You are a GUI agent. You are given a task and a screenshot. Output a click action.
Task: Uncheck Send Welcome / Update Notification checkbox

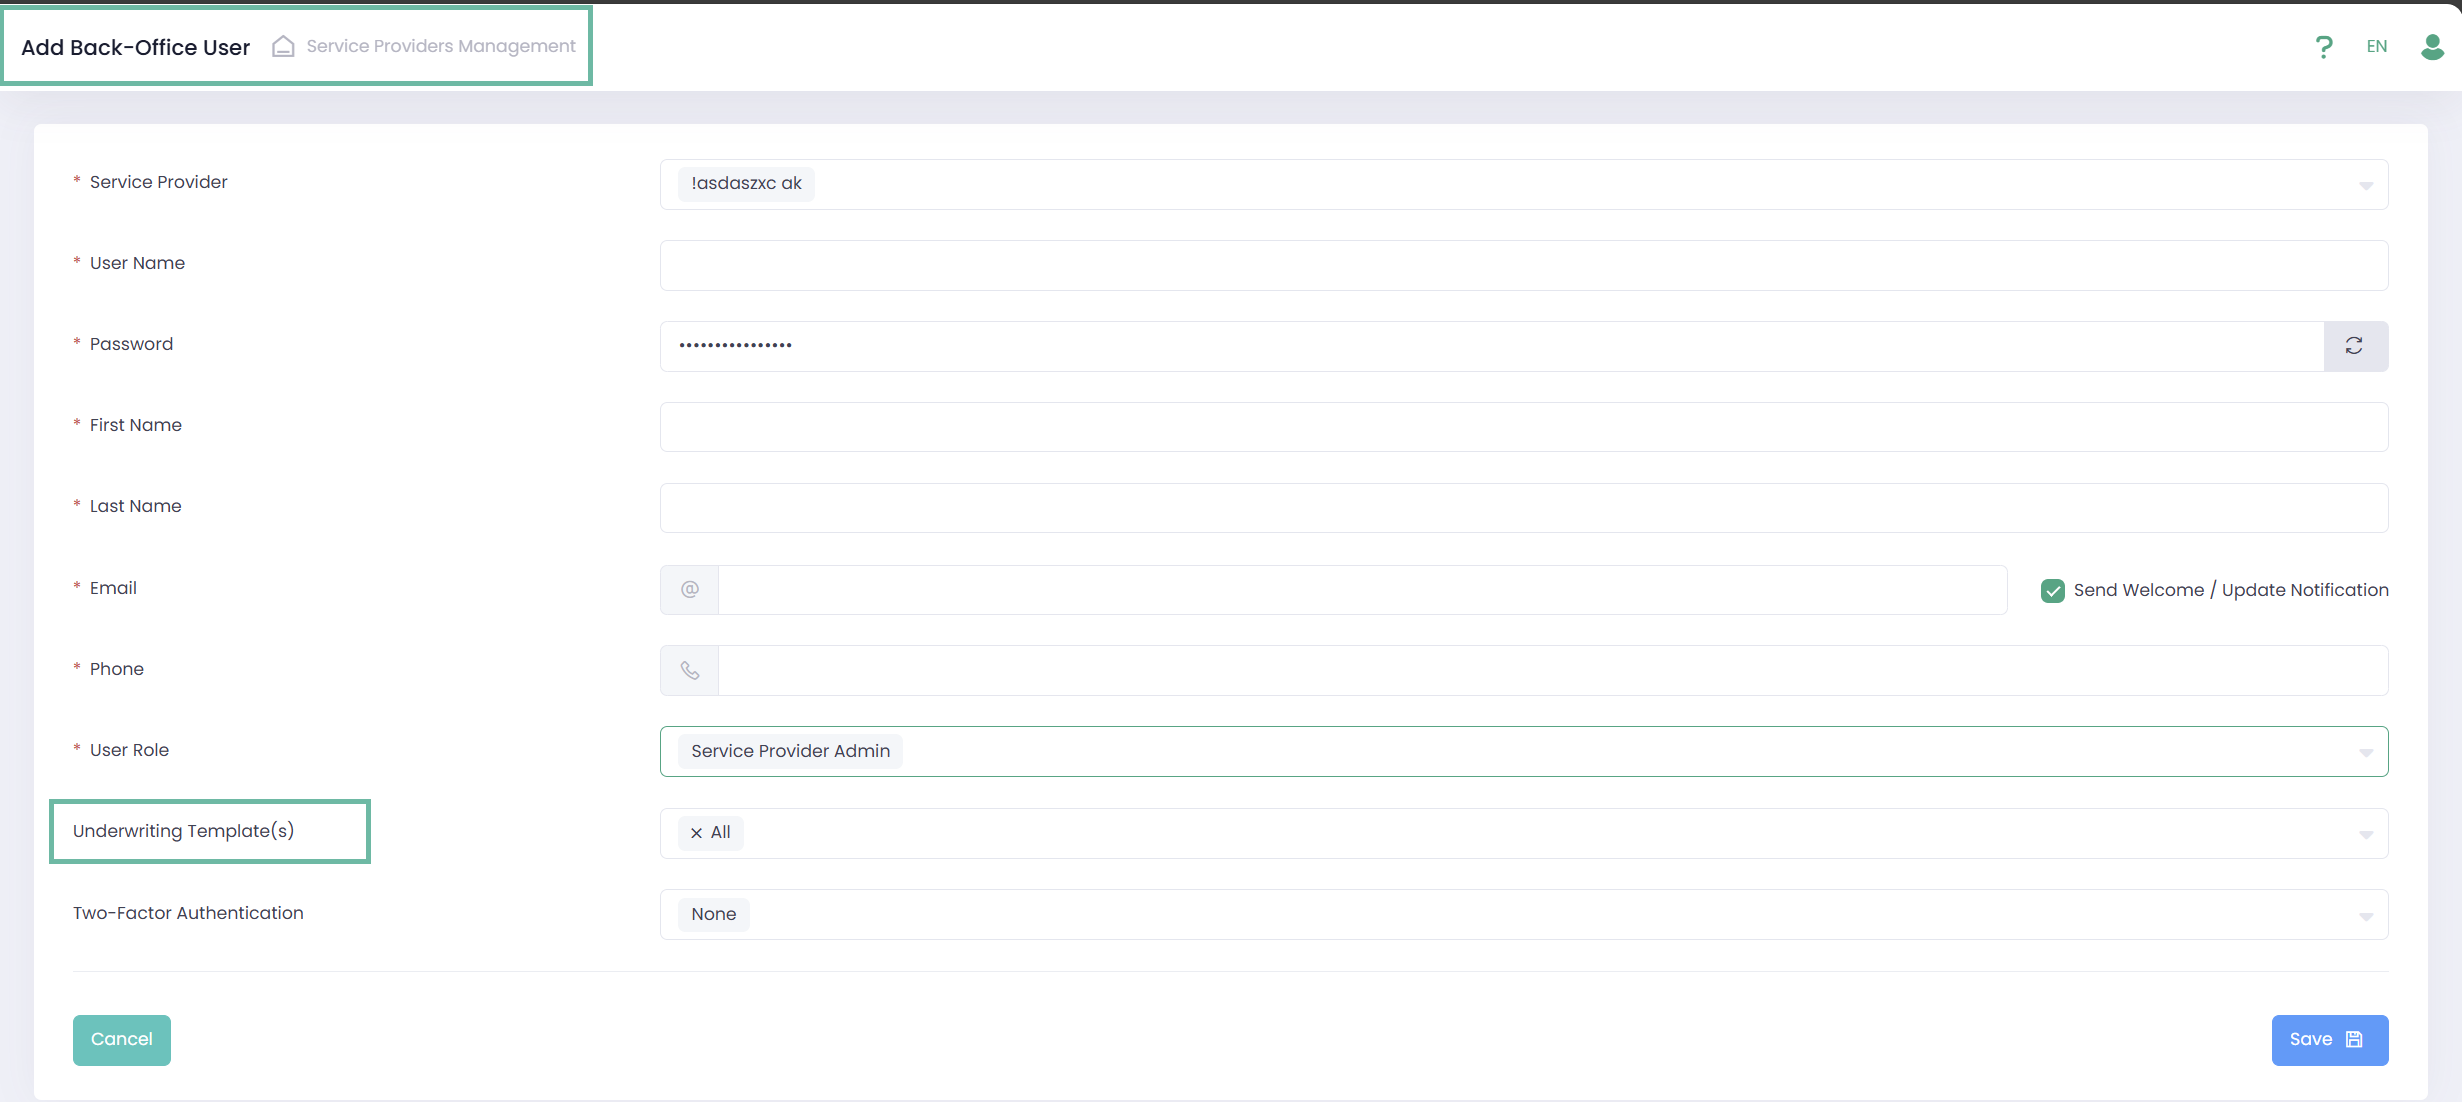pyautogui.click(x=2052, y=591)
